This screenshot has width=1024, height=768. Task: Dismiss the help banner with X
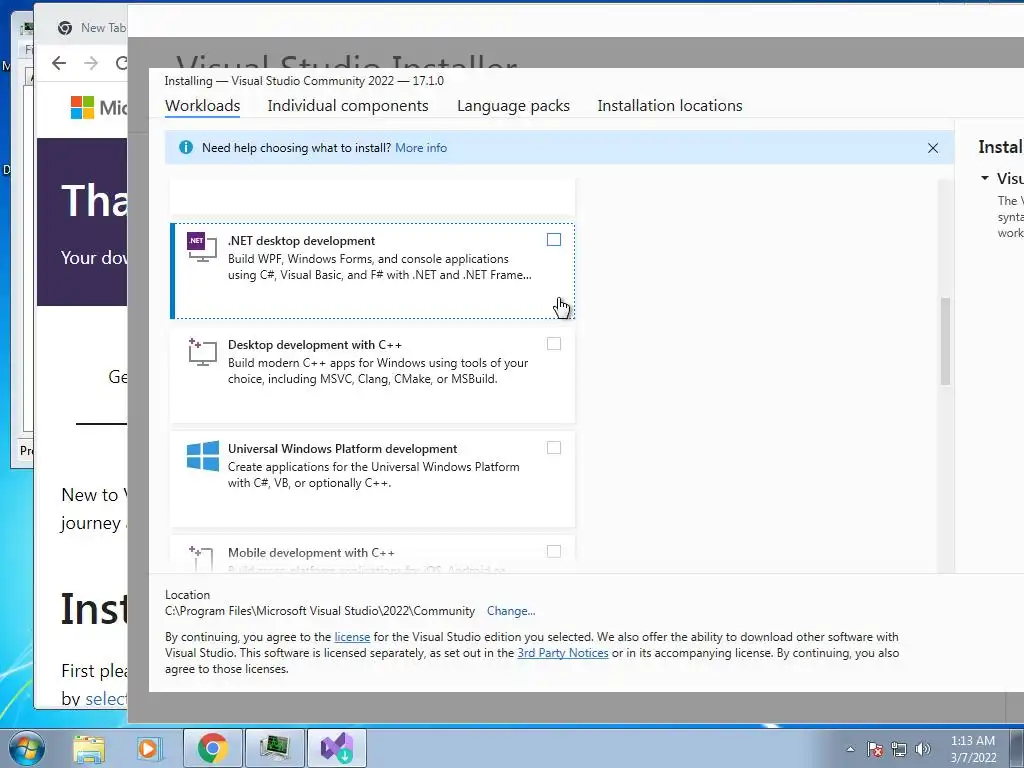[933, 148]
